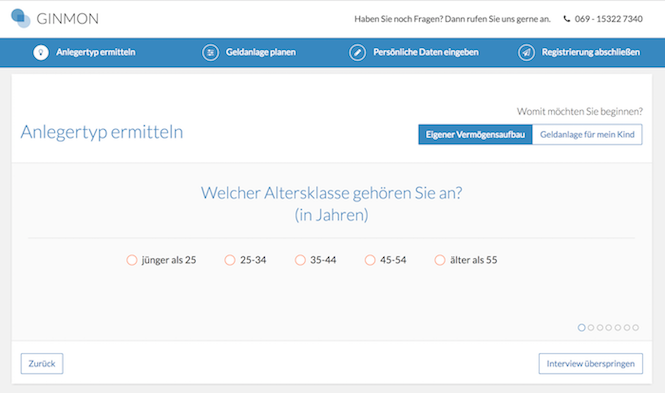Select the 'älter als 55' option
This screenshot has height=393, width=665.
[x=440, y=260]
